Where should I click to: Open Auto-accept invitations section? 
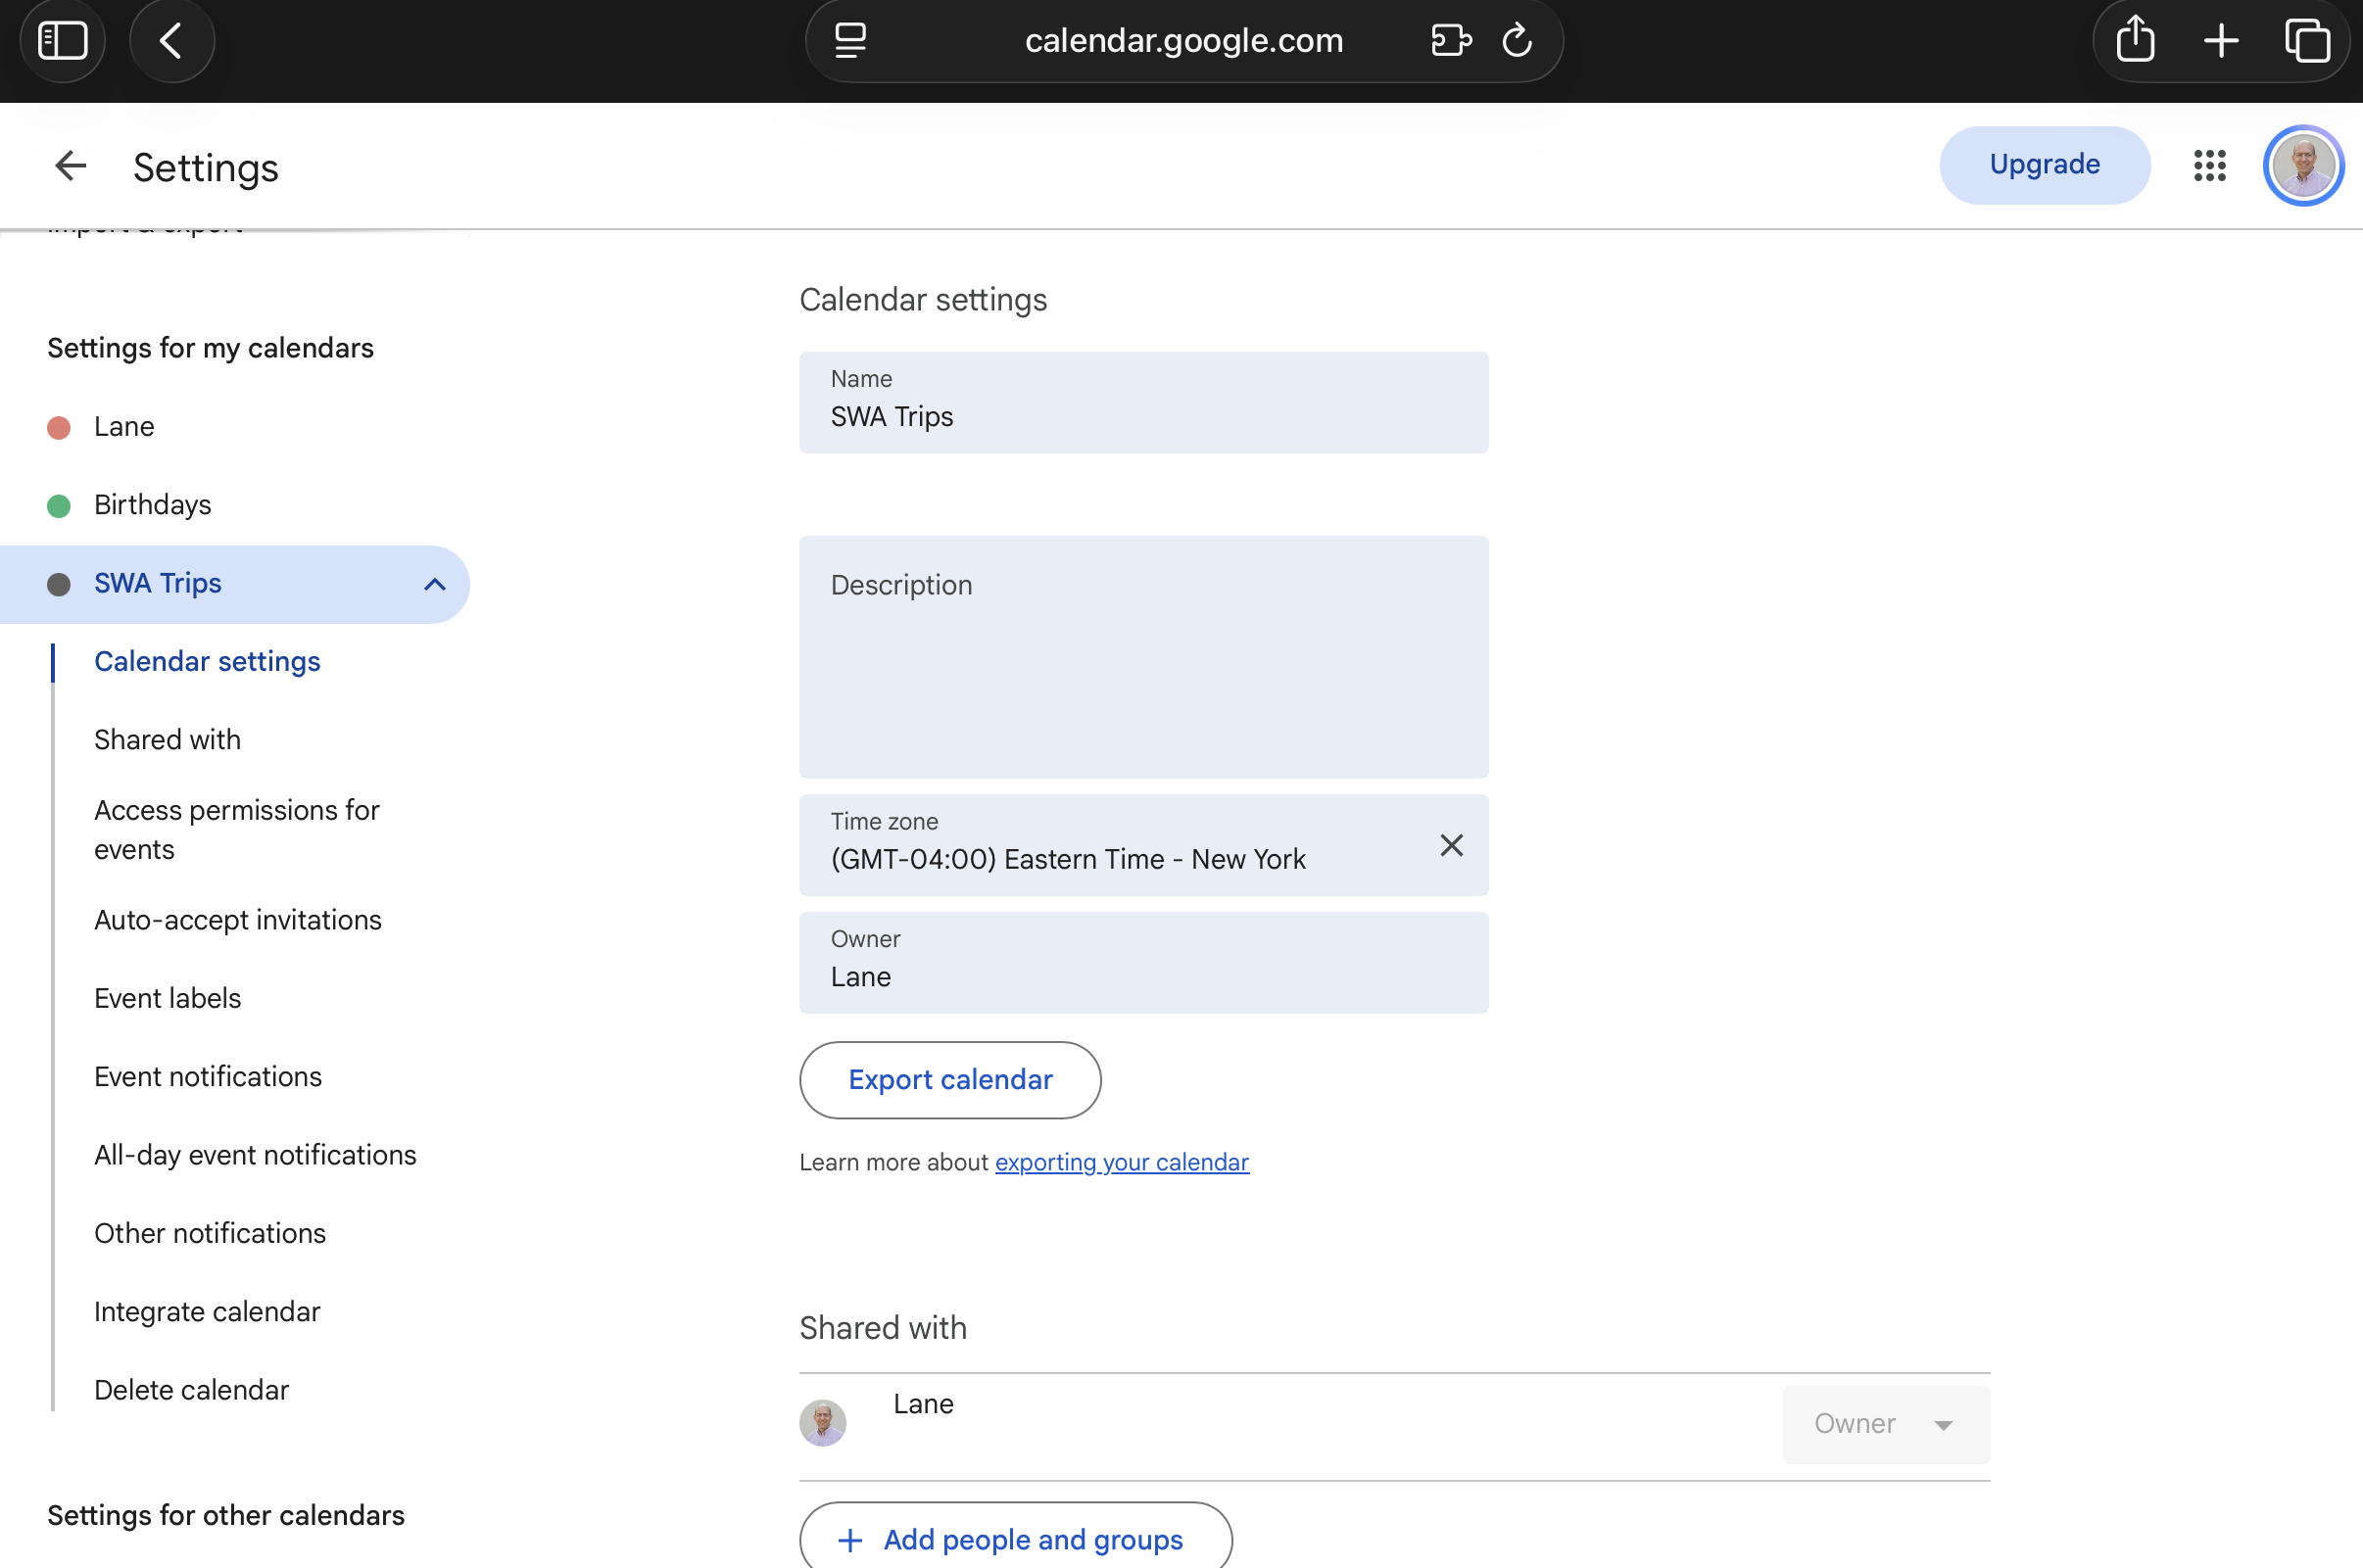[x=238, y=919]
